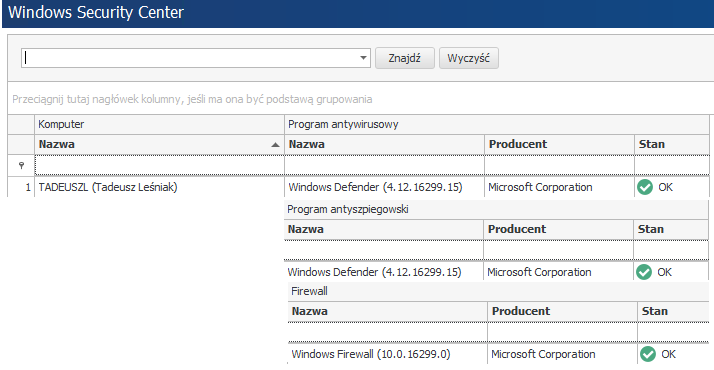This screenshot has height=370, width=714.
Task: Click Program antywirusowy band header
Action: coord(497,124)
